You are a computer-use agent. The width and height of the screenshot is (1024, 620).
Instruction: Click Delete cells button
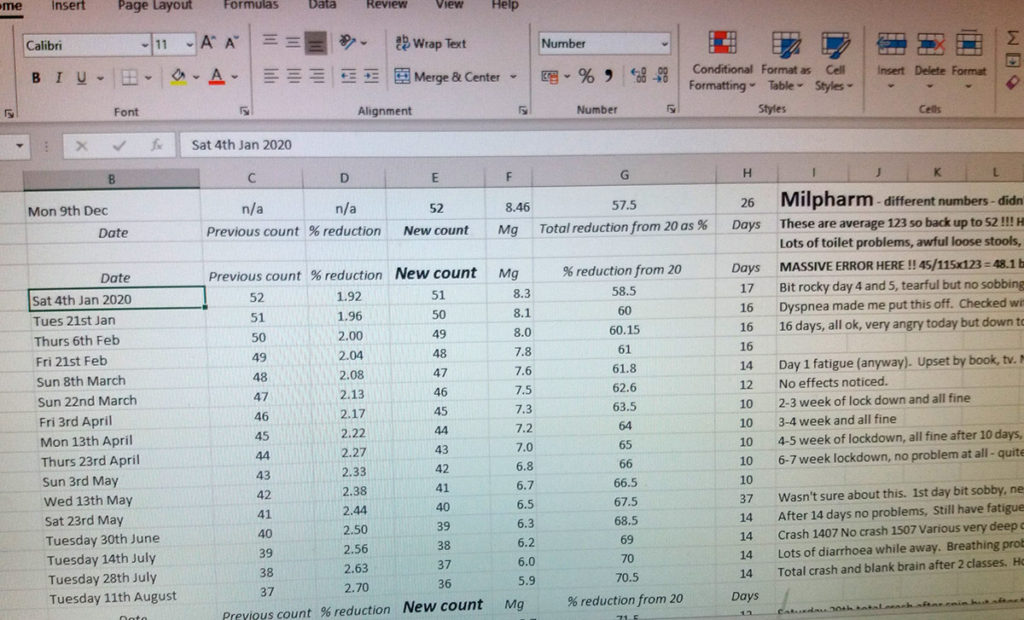pos(930,59)
